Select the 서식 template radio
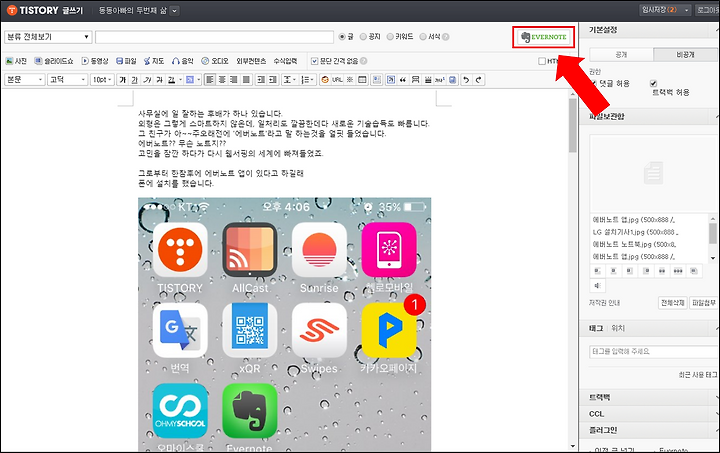Viewport: 720px width, 453px height. point(423,37)
